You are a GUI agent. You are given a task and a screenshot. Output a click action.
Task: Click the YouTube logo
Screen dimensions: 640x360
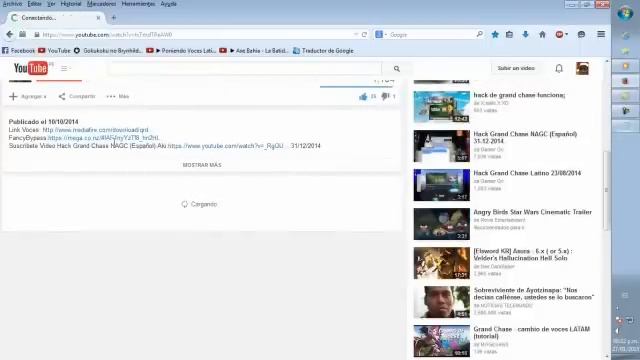pyautogui.click(x=31, y=68)
